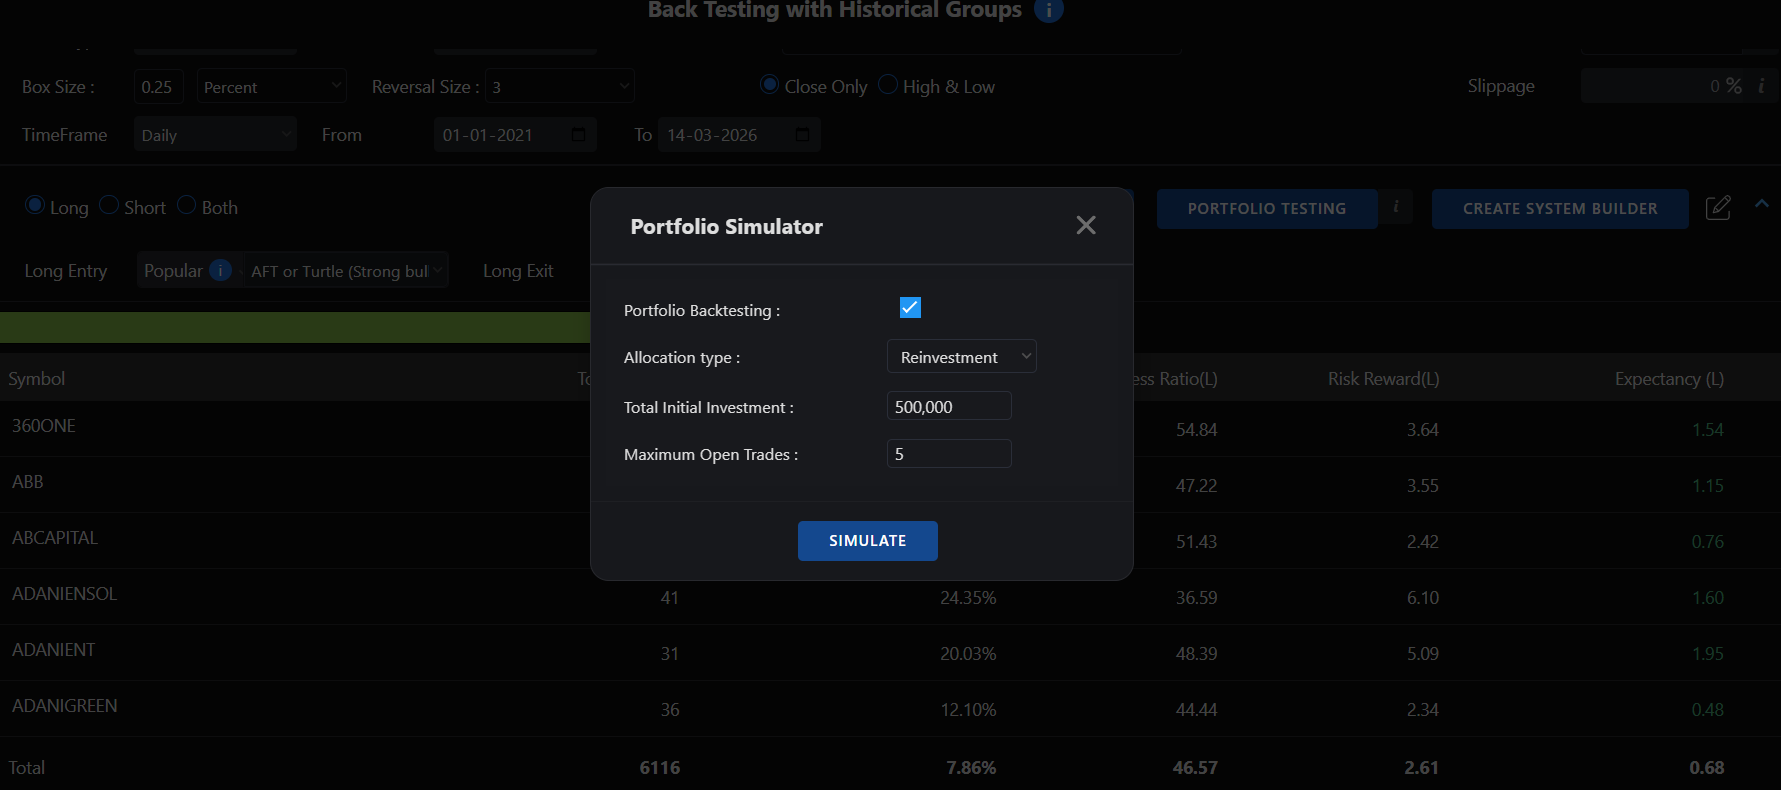Close the Portfolio Simulator dialog
This screenshot has width=1781, height=790.
[x=1085, y=226]
